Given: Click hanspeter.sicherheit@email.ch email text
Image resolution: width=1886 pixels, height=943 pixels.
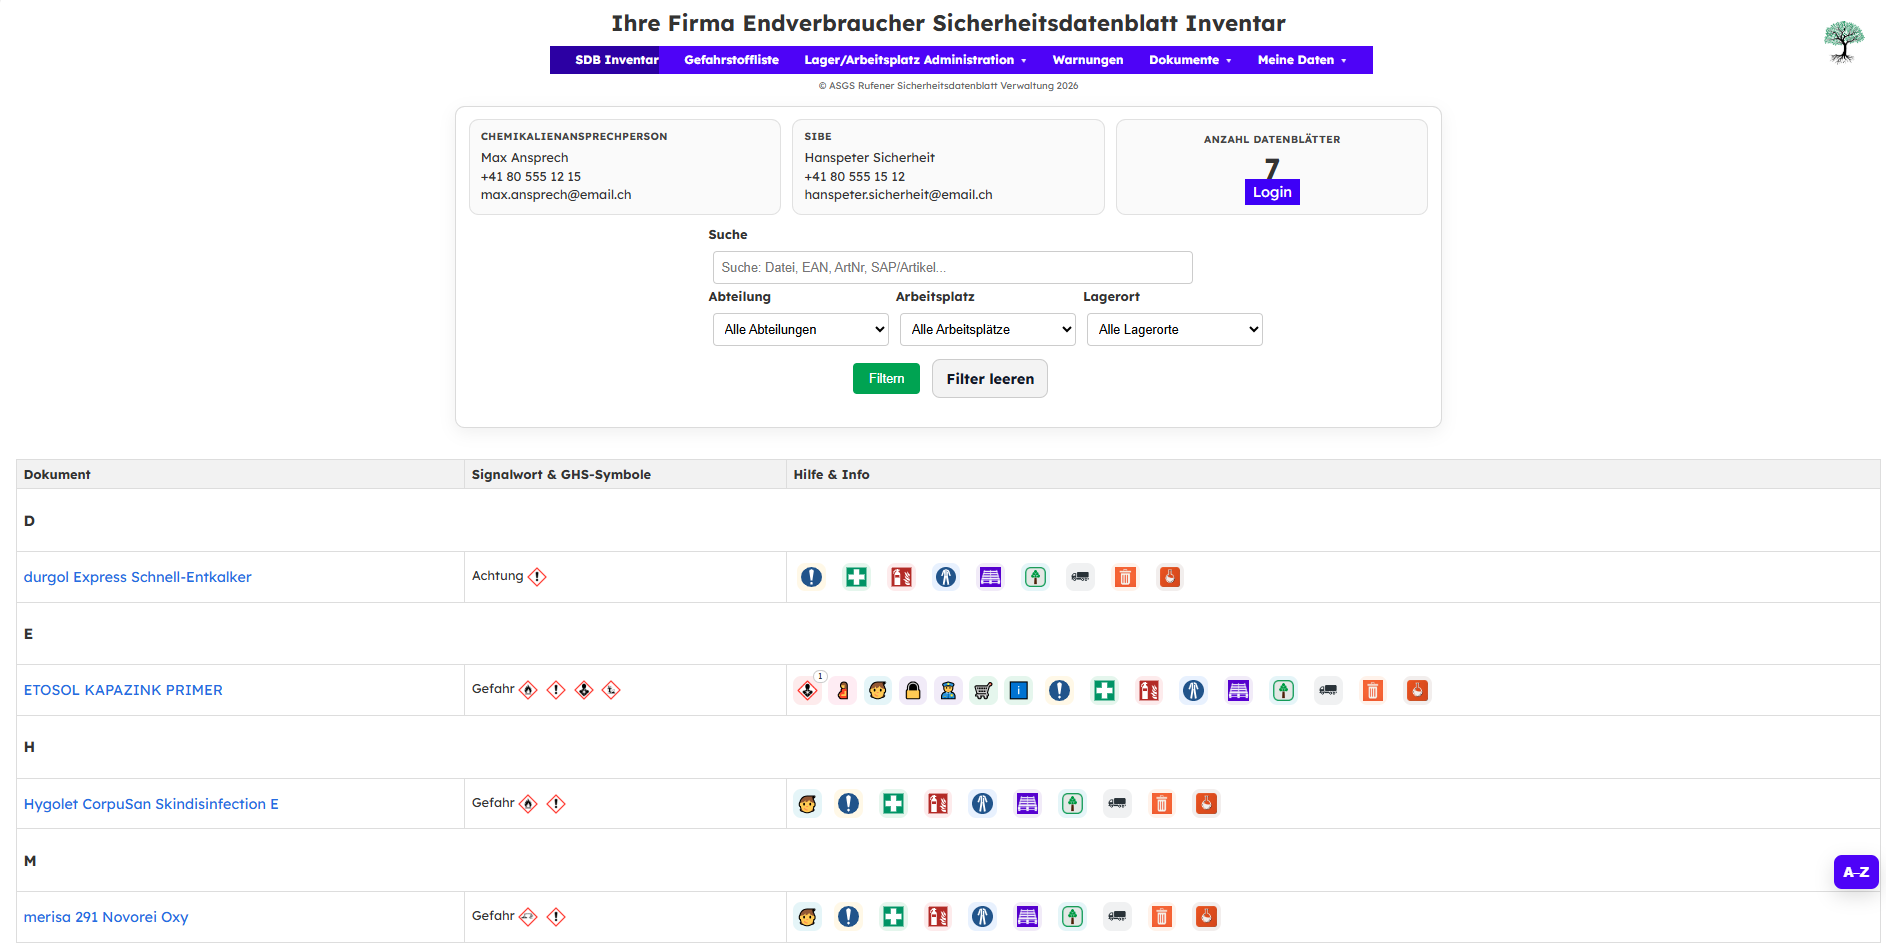Looking at the screenshot, I should tap(898, 195).
